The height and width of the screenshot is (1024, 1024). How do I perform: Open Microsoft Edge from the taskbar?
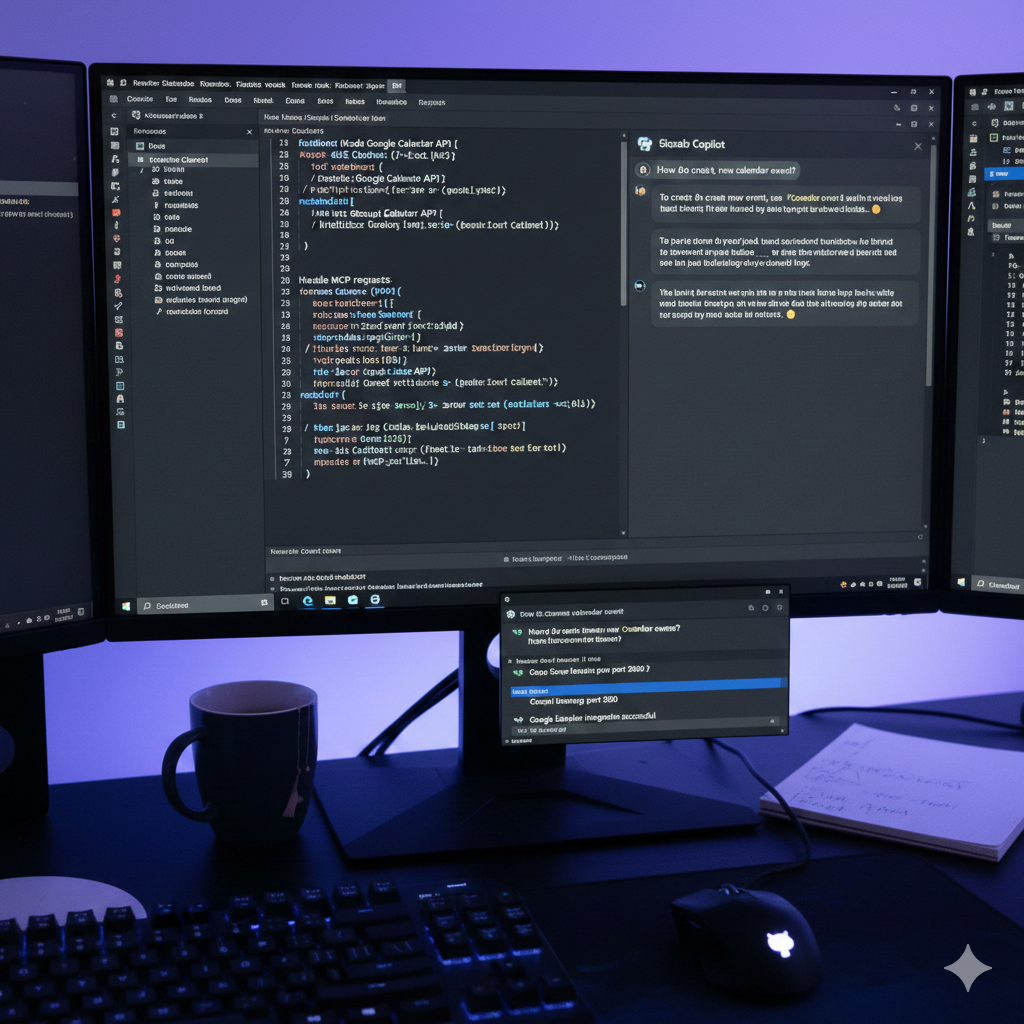point(308,601)
